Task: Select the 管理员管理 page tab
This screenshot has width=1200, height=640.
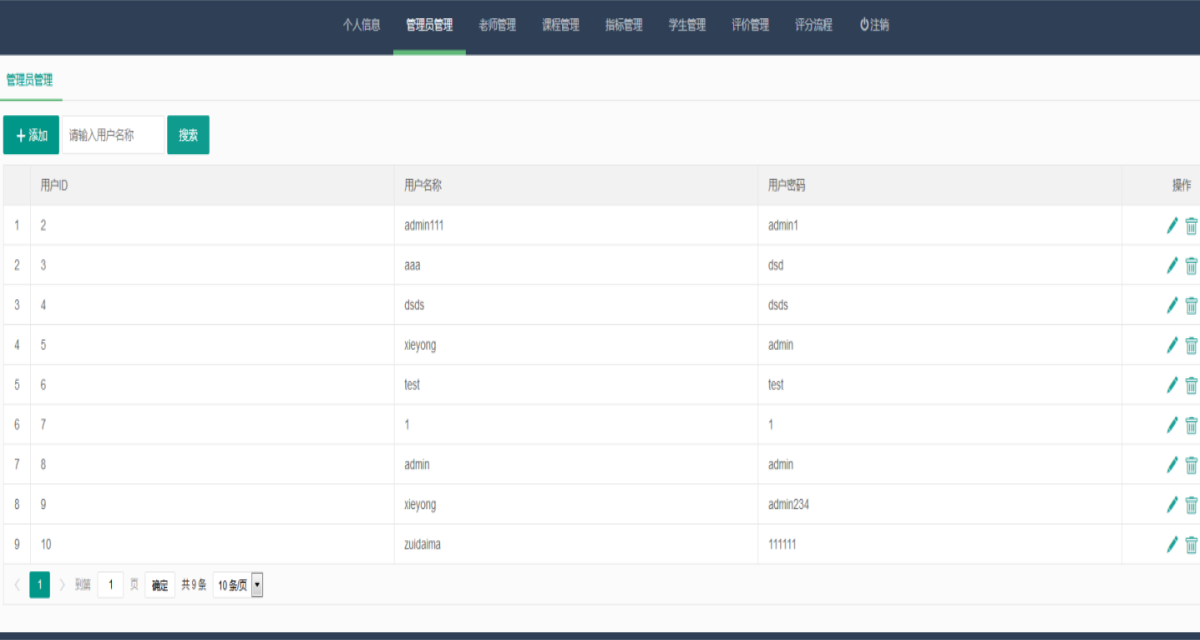Action: click(x=30, y=80)
